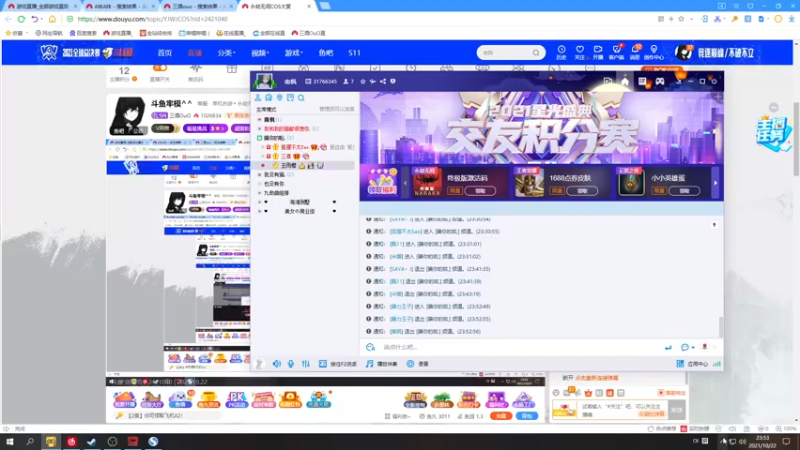Expand the 美女の商业街 channel node

pos(260,211)
